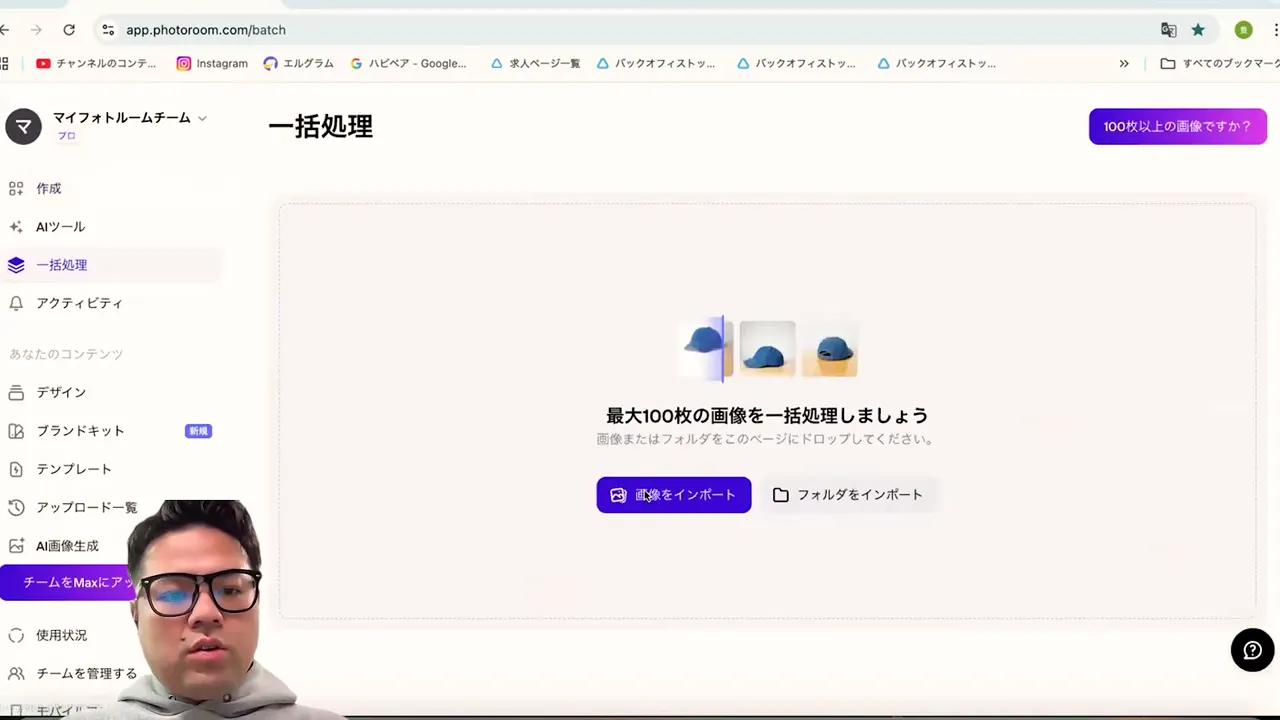Open the デザイン section
This screenshot has height=720, width=1280.
pos(61,392)
